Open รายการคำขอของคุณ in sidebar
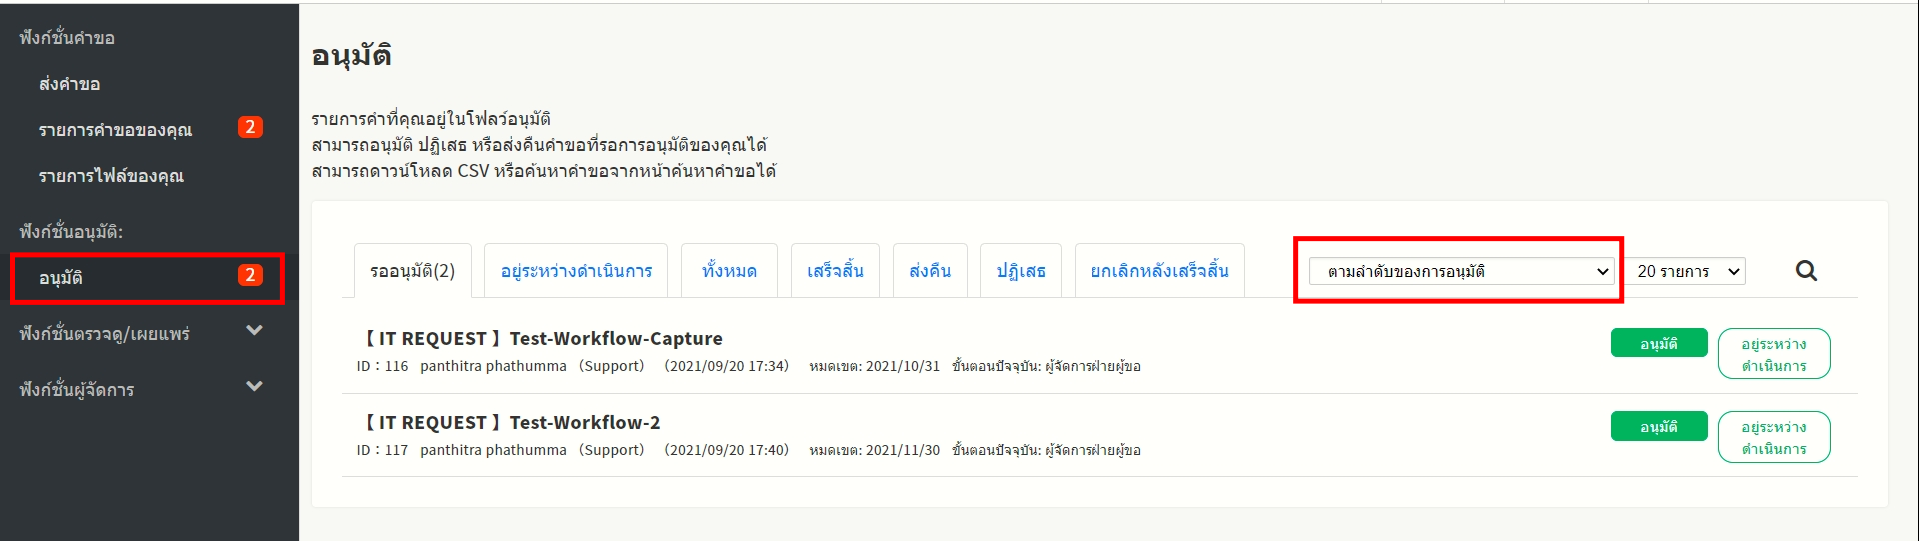The height and width of the screenshot is (541, 1919). pos(115,130)
